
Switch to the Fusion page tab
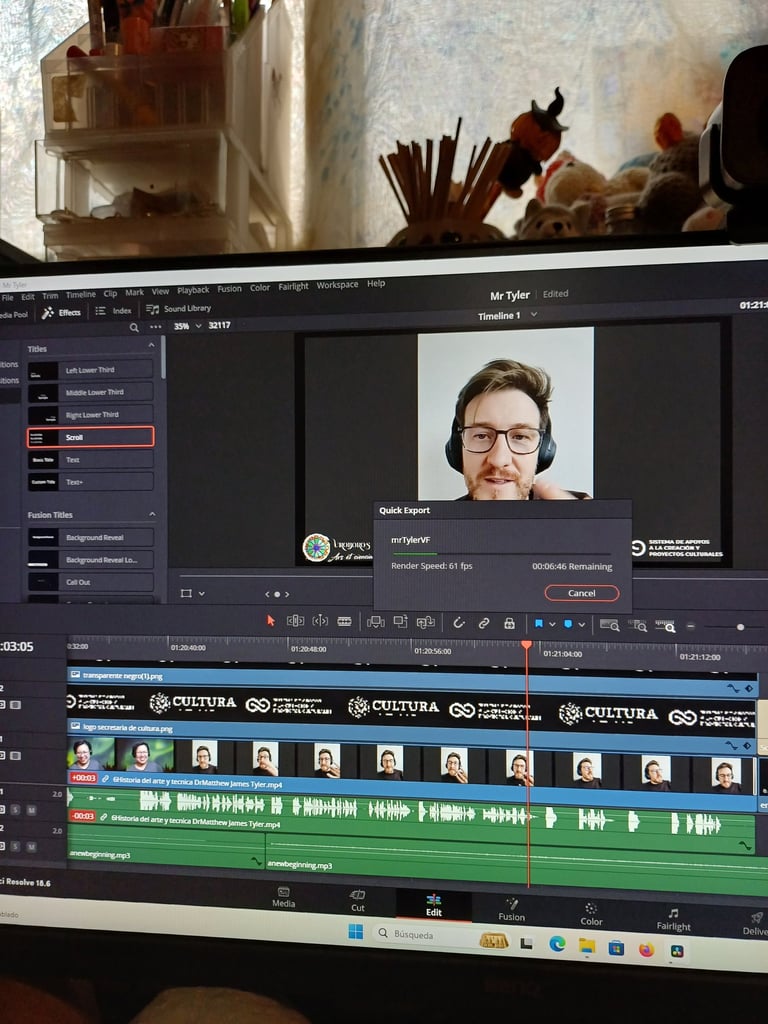511,910
